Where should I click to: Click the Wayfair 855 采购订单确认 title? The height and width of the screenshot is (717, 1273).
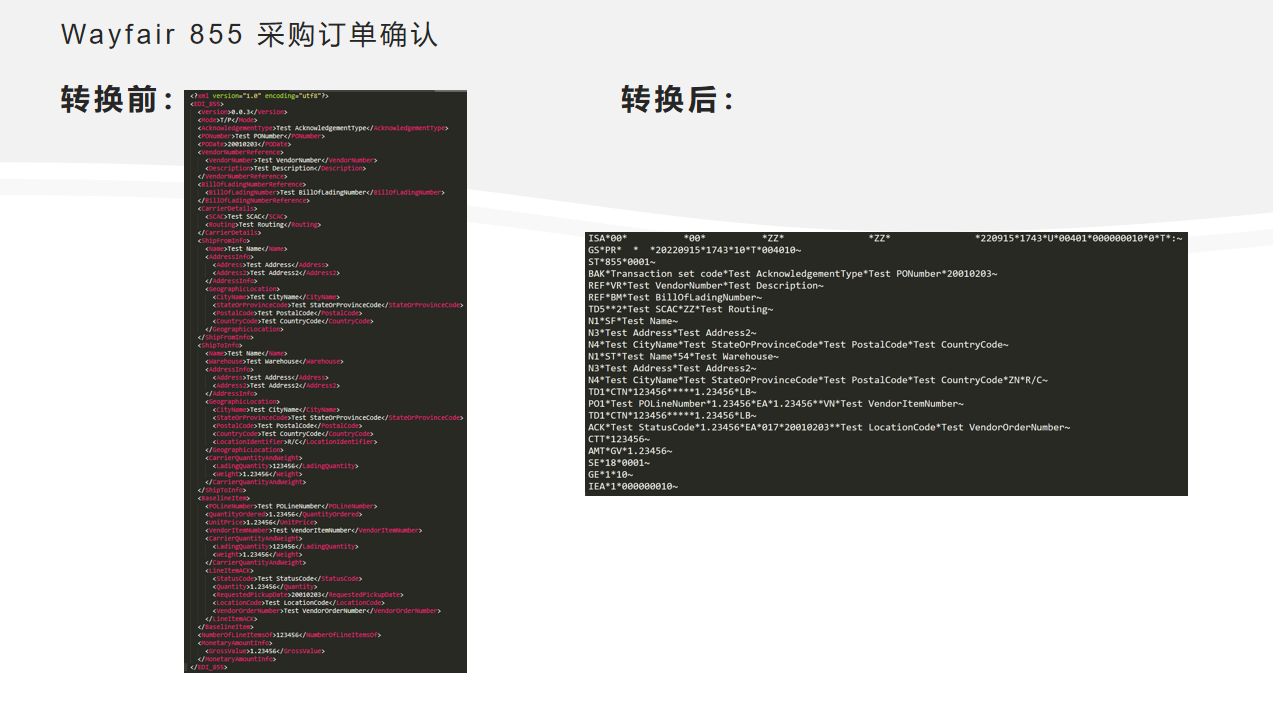click(249, 35)
